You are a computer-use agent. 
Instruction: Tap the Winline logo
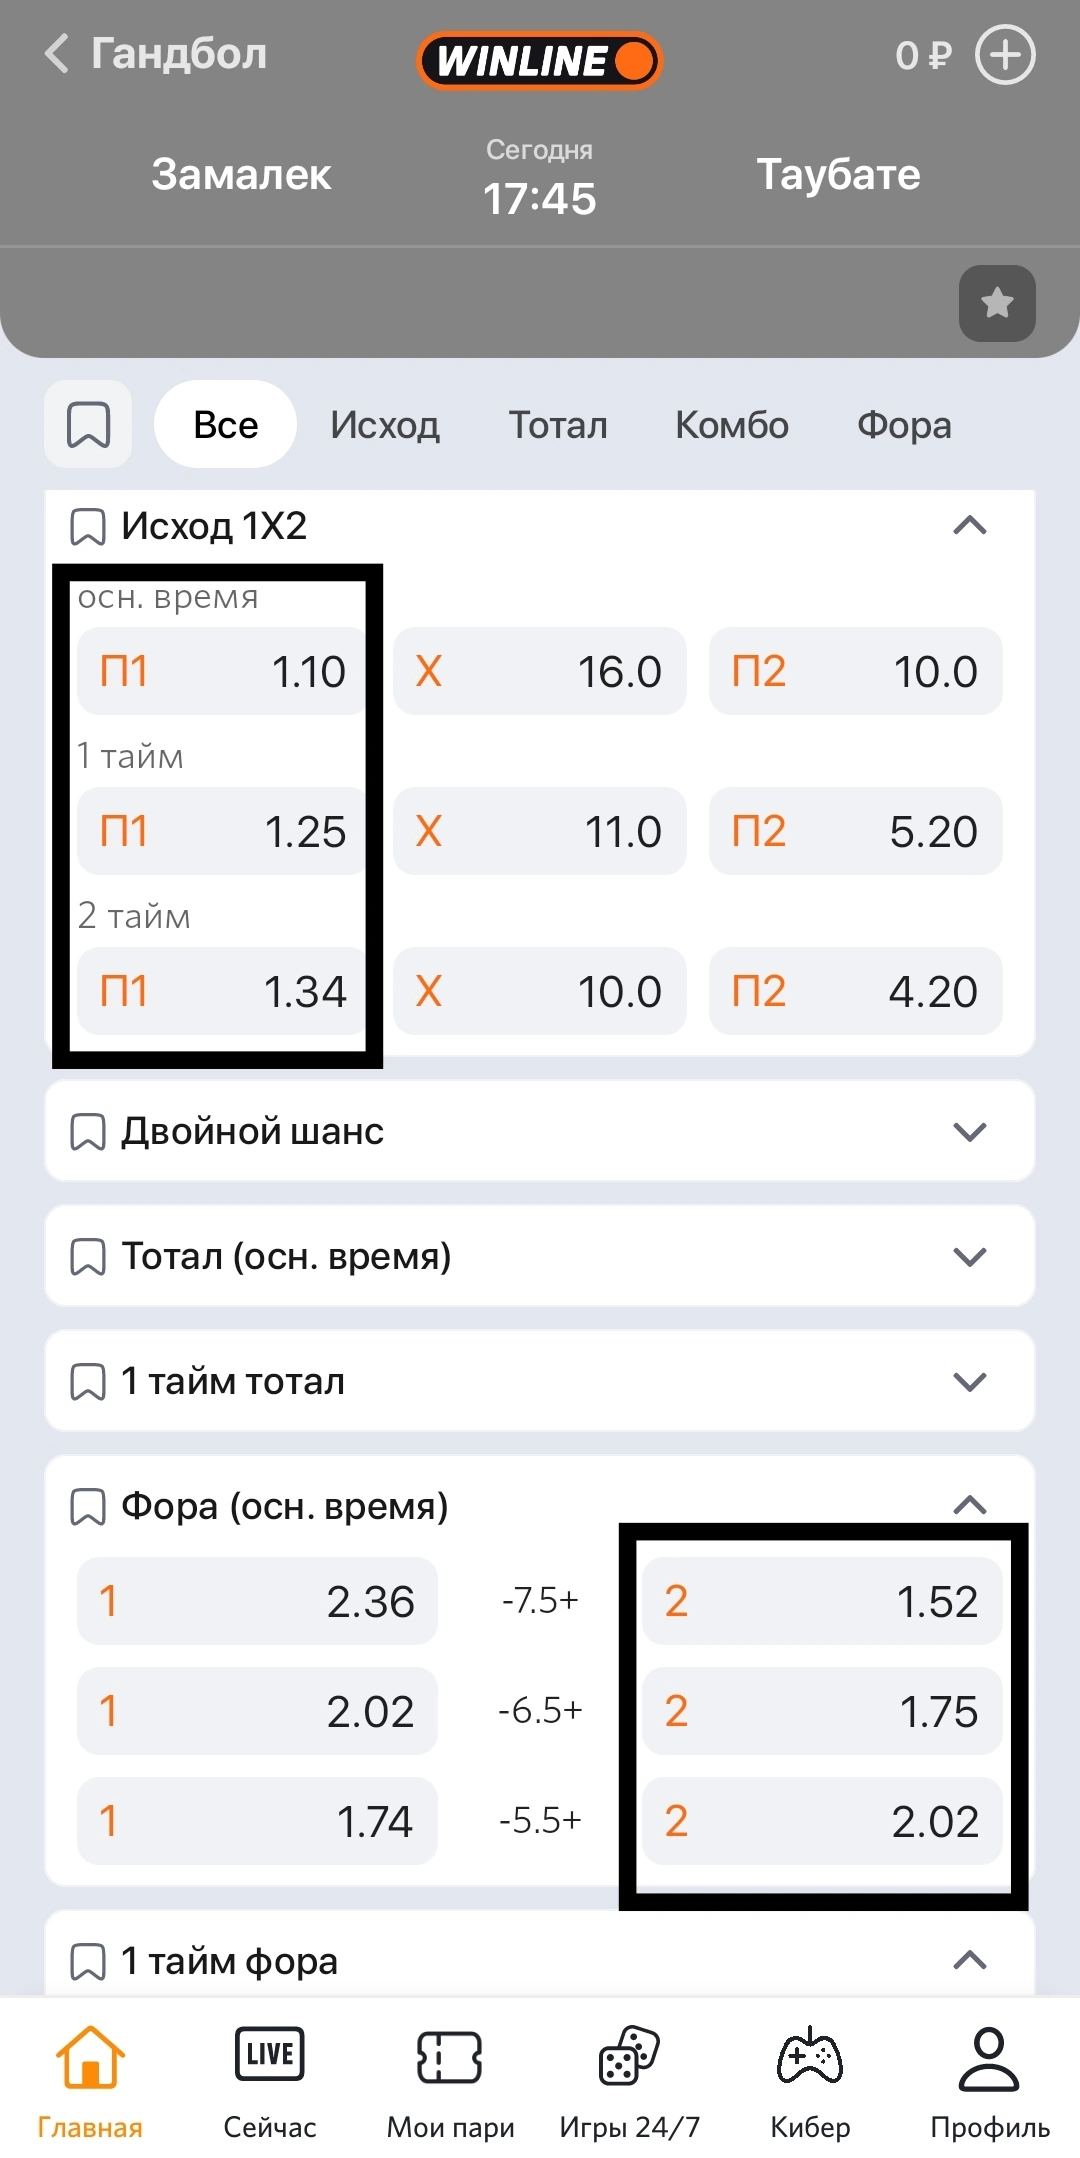click(x=539, y=60)
